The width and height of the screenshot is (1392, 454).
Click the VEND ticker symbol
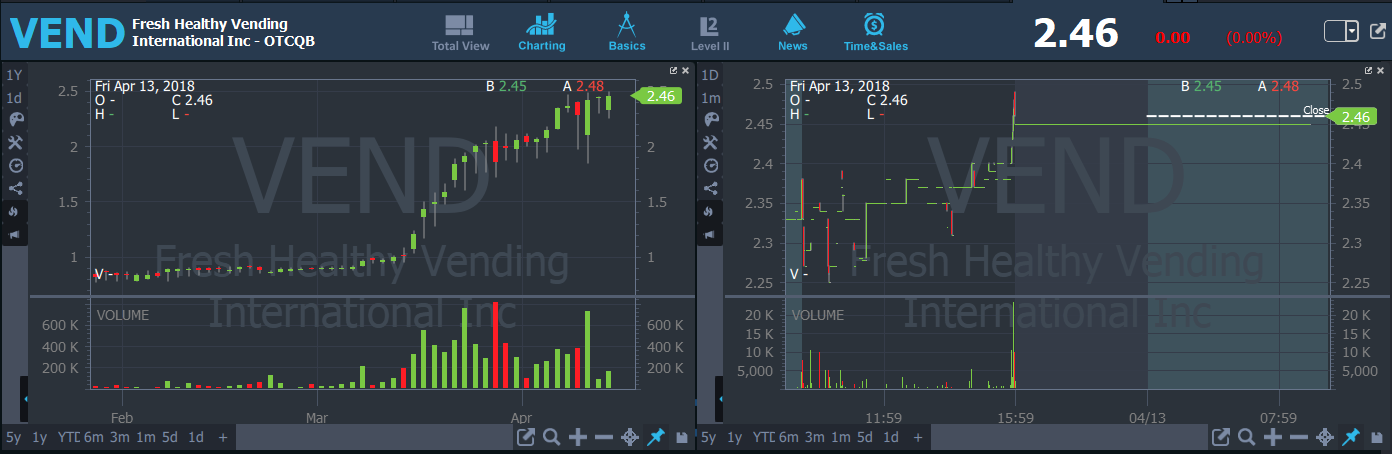coord(67,34)
